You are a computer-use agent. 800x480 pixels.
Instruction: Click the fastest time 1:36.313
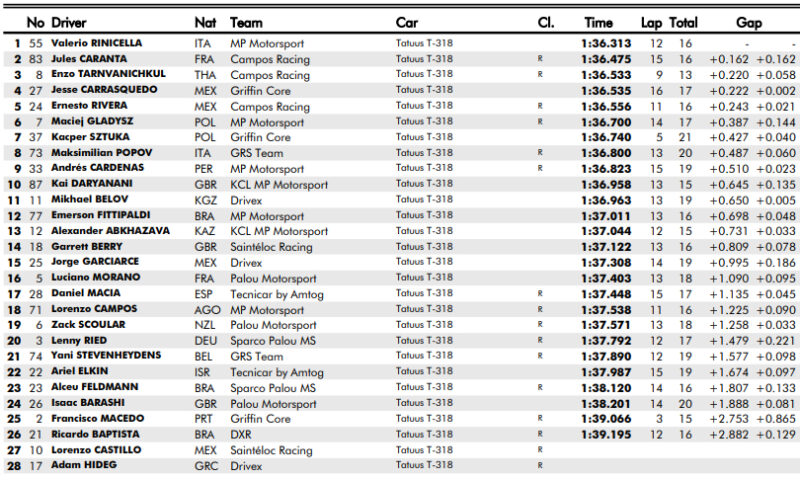pos(606,43)
